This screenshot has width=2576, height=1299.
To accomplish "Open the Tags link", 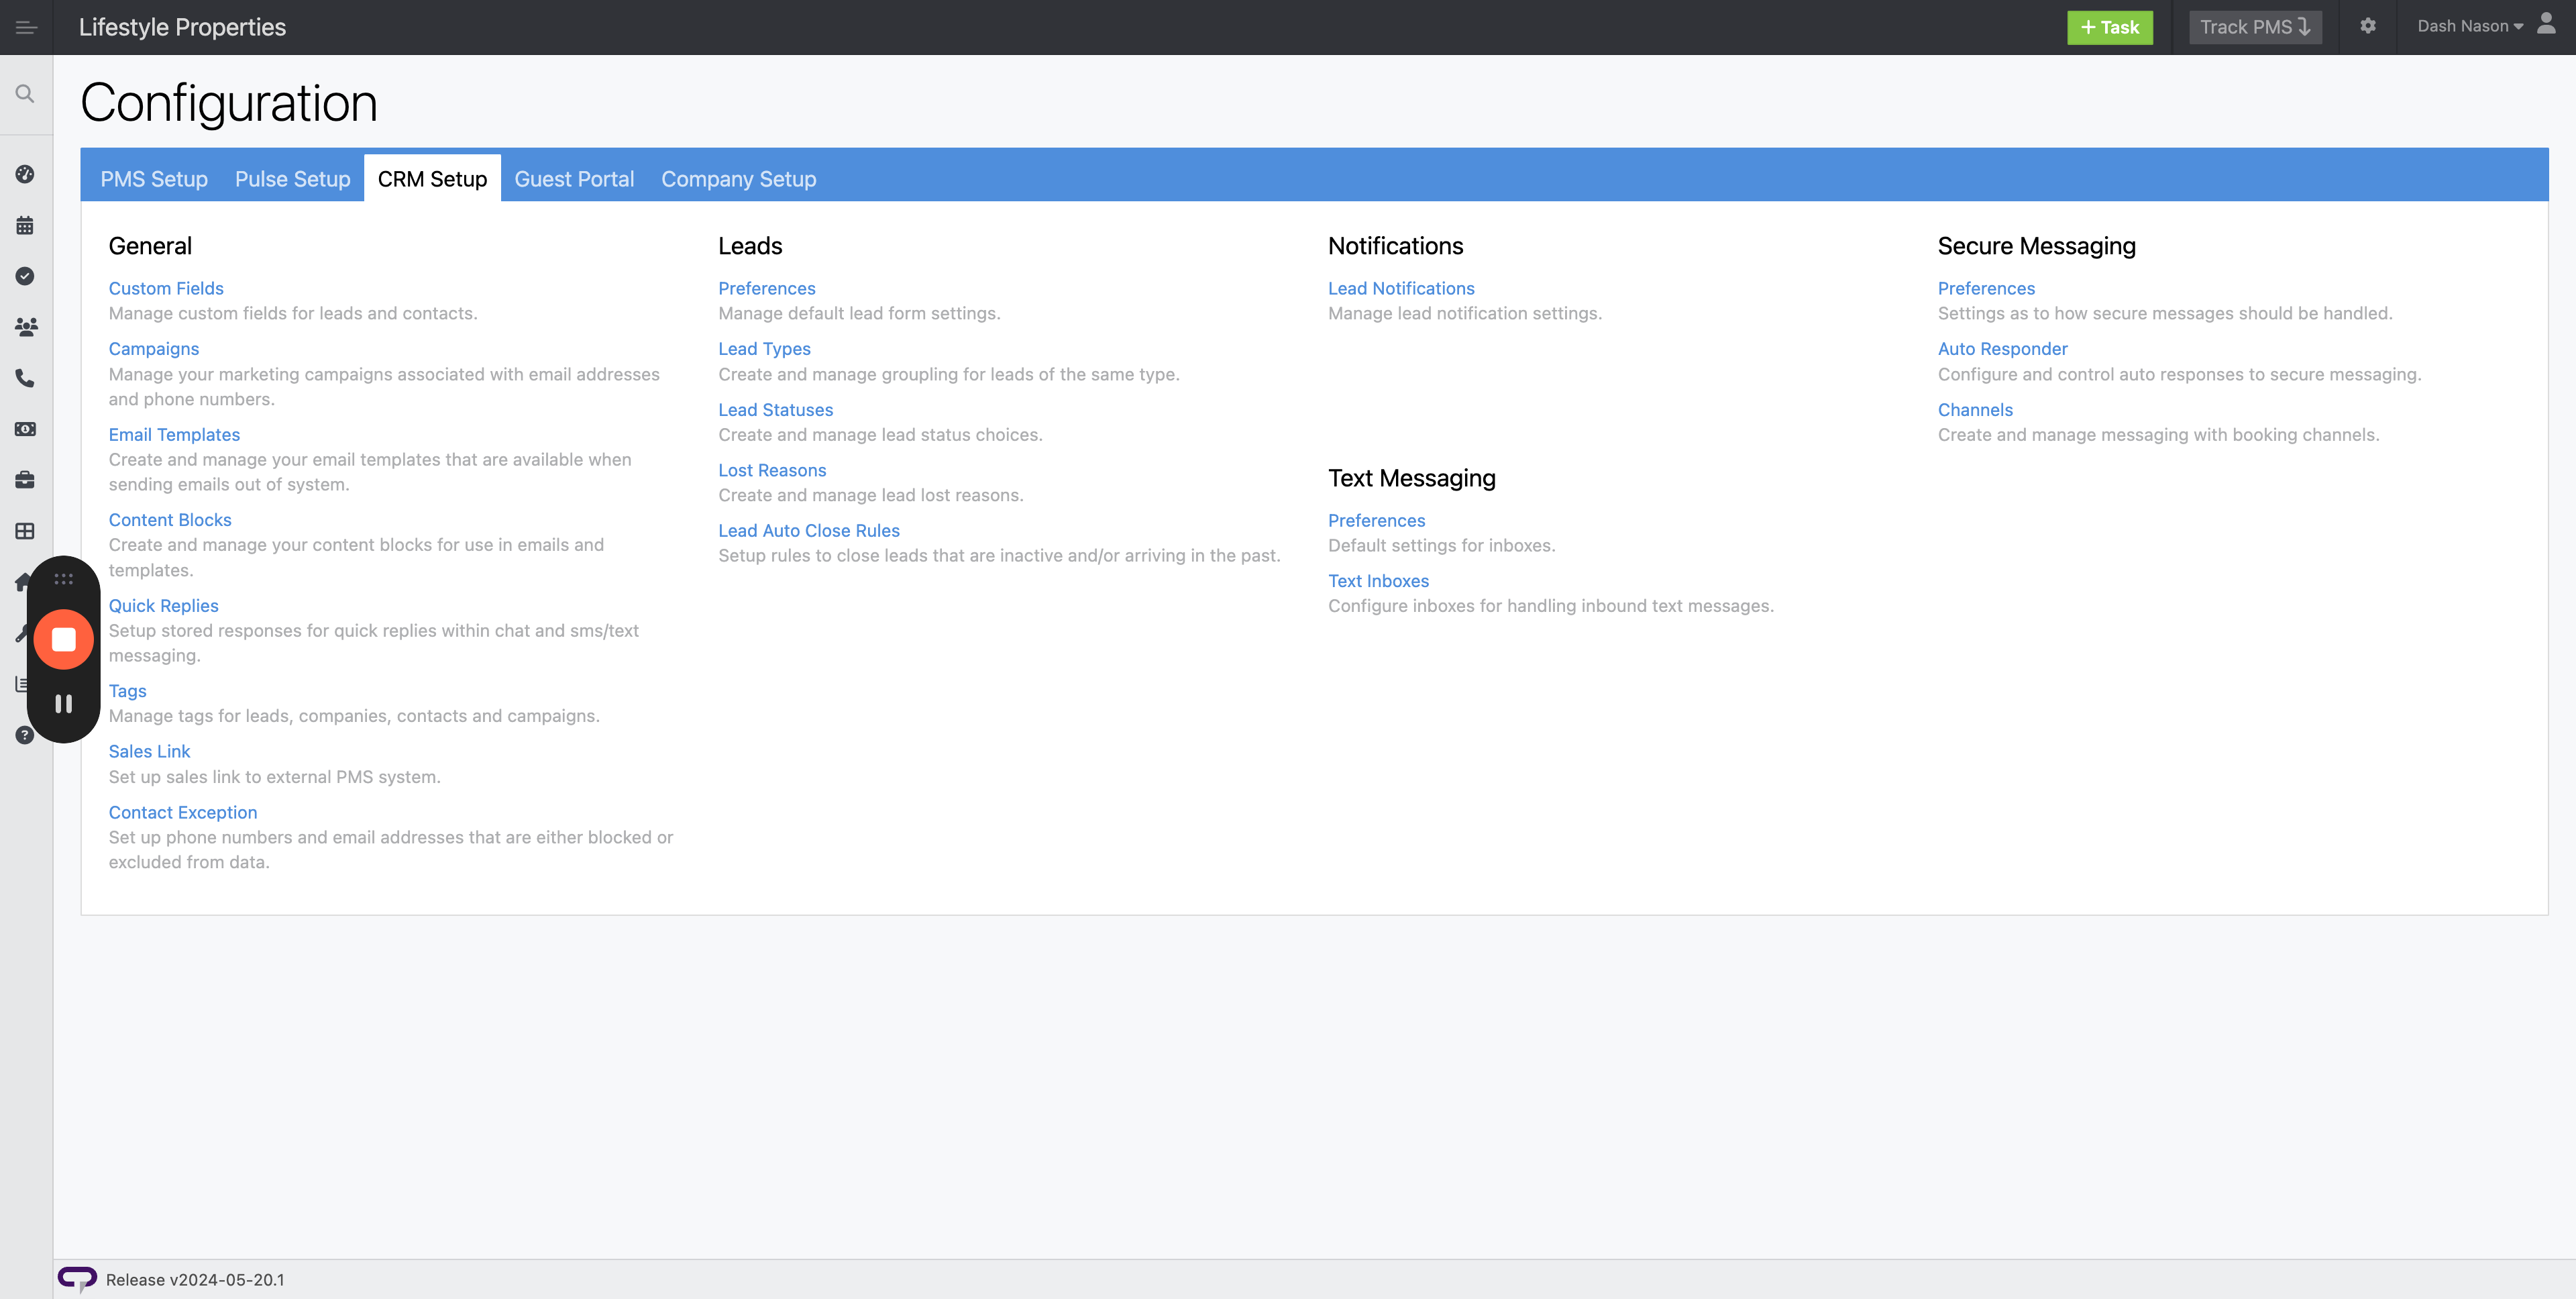I will pos(127,691).
